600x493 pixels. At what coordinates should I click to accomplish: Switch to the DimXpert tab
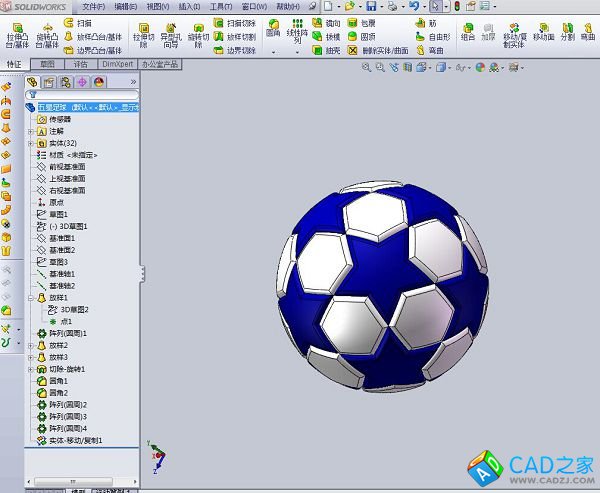click(x=114, y=63)
